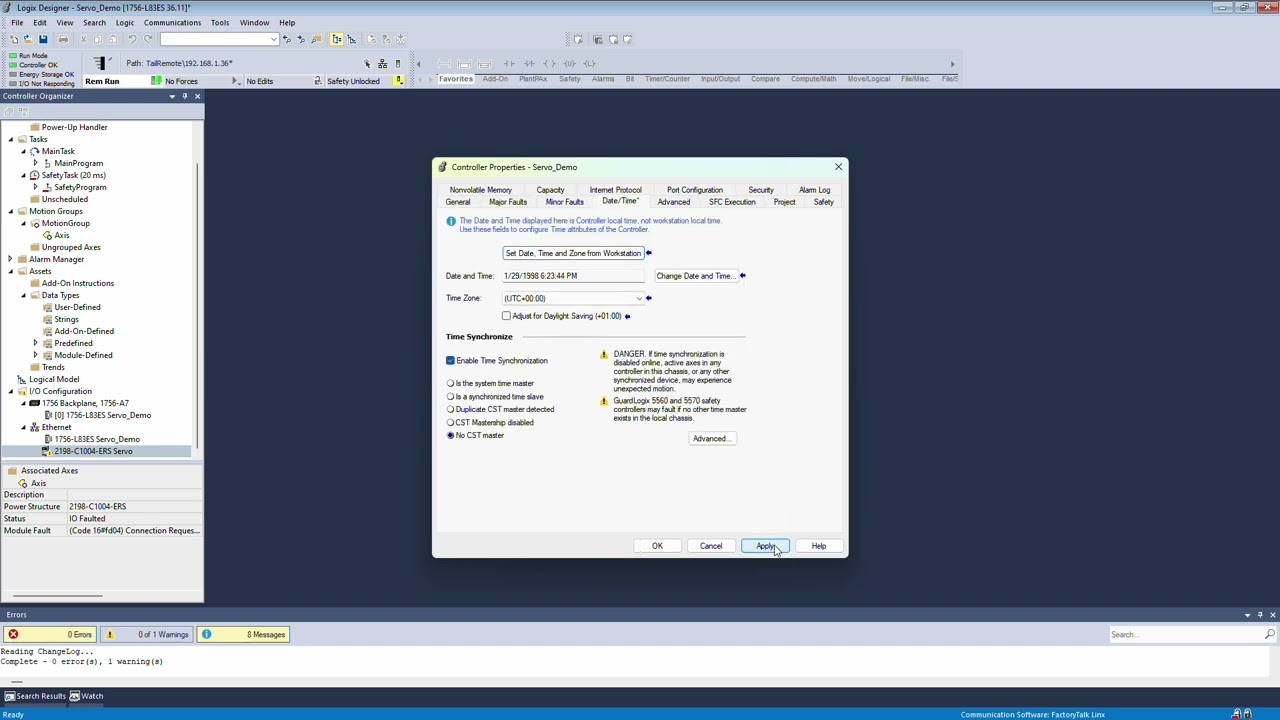The image size is (1280, 720).
Task: Open the Communications menu
Action: tap(172, 22)
